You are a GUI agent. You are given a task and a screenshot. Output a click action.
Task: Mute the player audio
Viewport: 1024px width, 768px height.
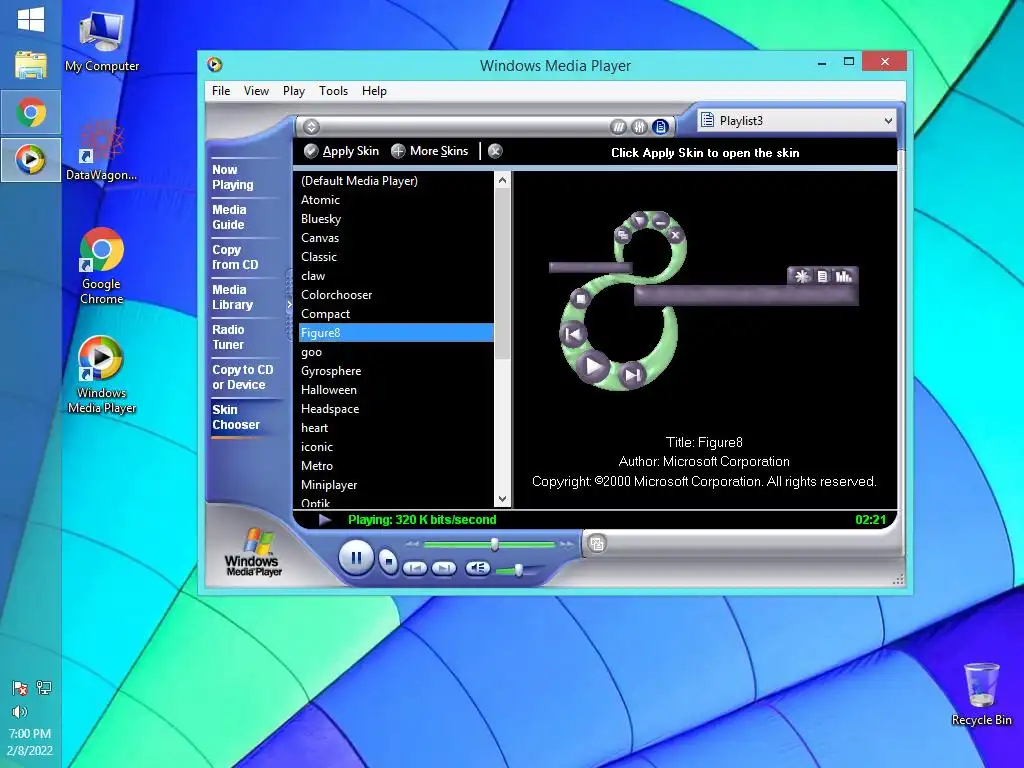(477, 568)
